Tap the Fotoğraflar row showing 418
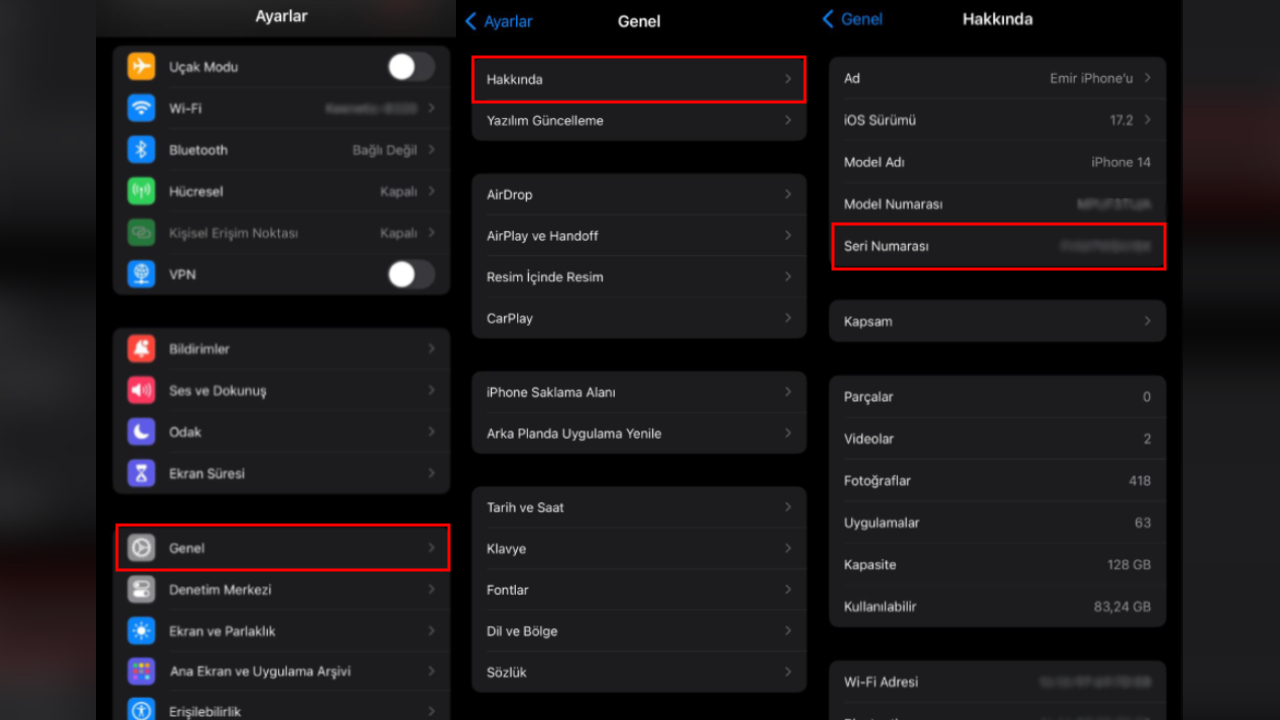 coord(997,481)
